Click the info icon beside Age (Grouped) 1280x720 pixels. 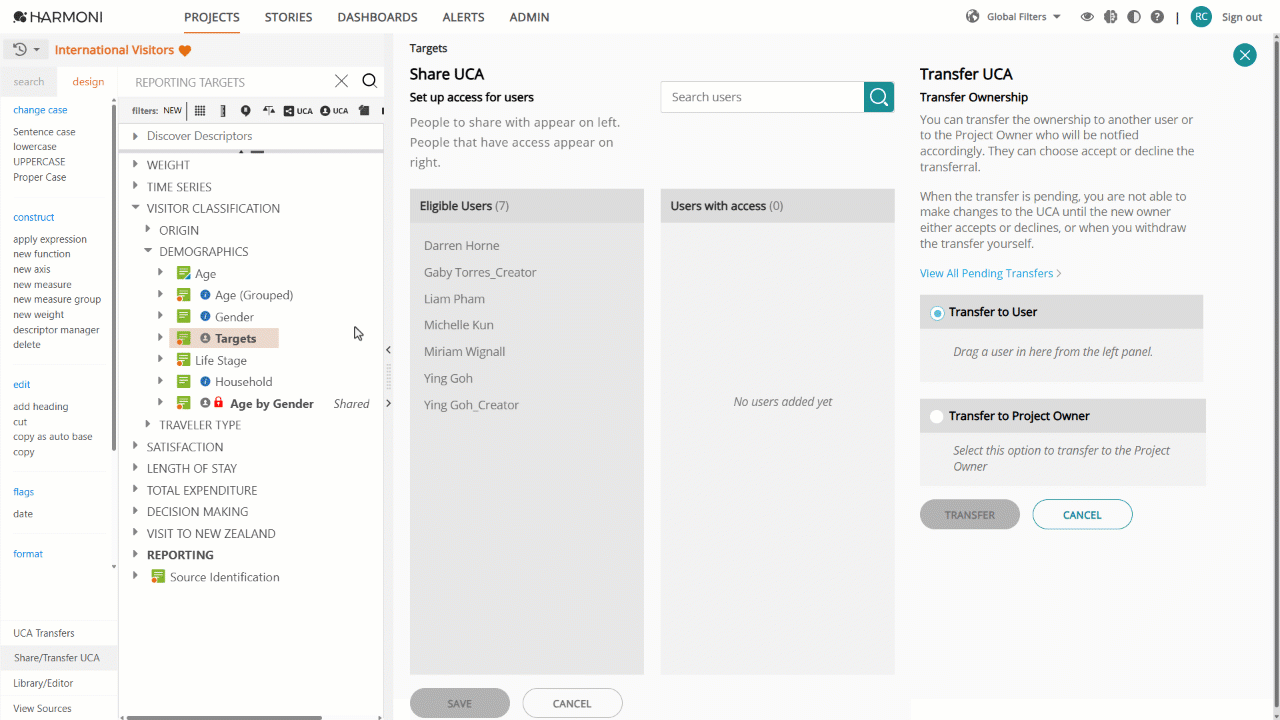205,295
